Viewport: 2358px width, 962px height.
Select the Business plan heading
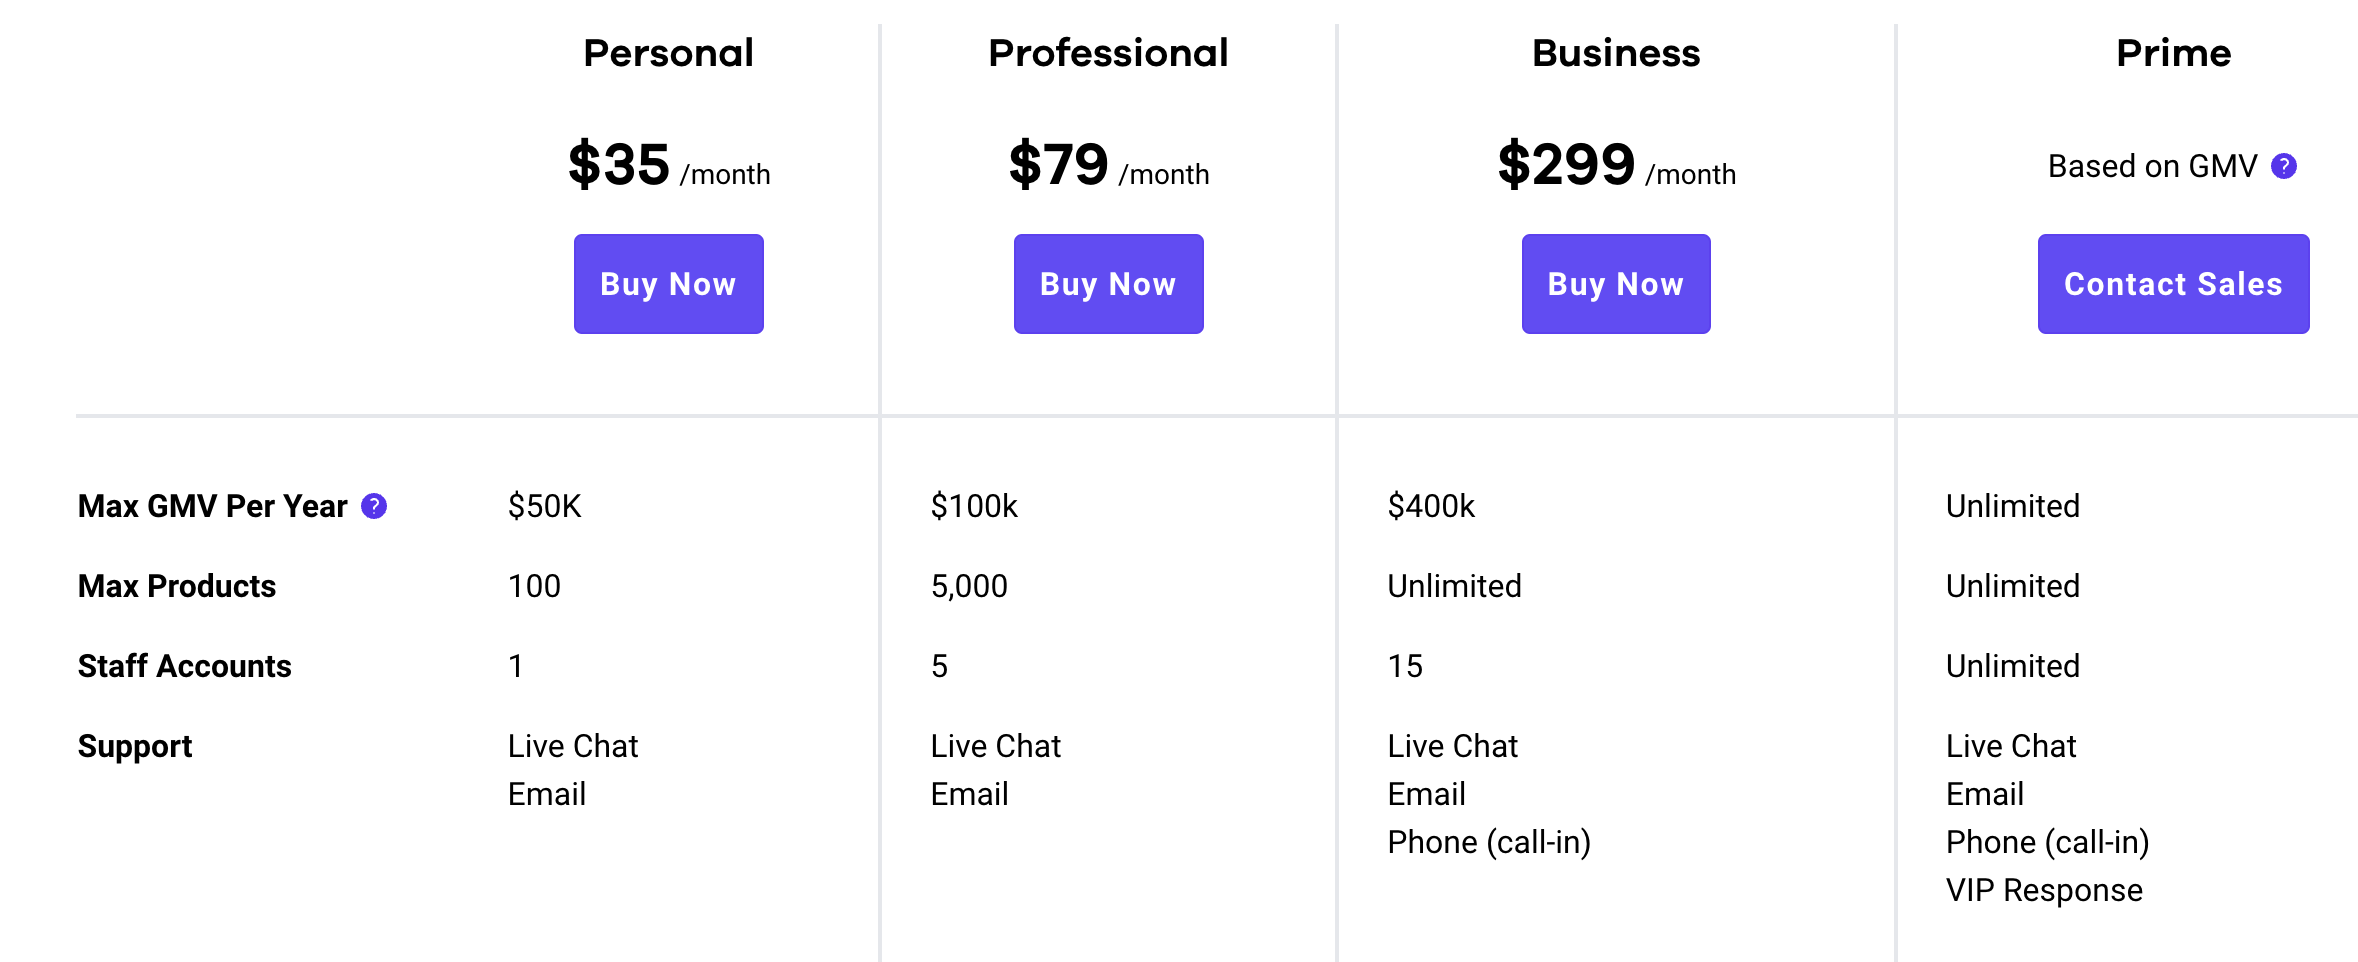click(1616, 53)
